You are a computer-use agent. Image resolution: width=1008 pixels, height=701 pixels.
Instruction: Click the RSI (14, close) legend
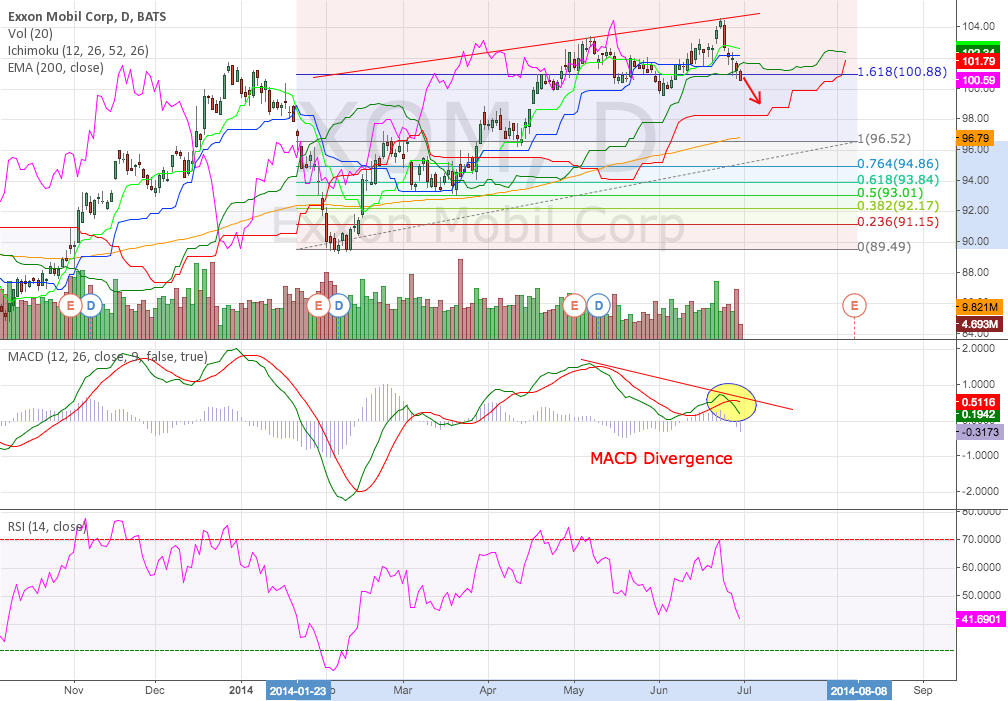[47, 526]
